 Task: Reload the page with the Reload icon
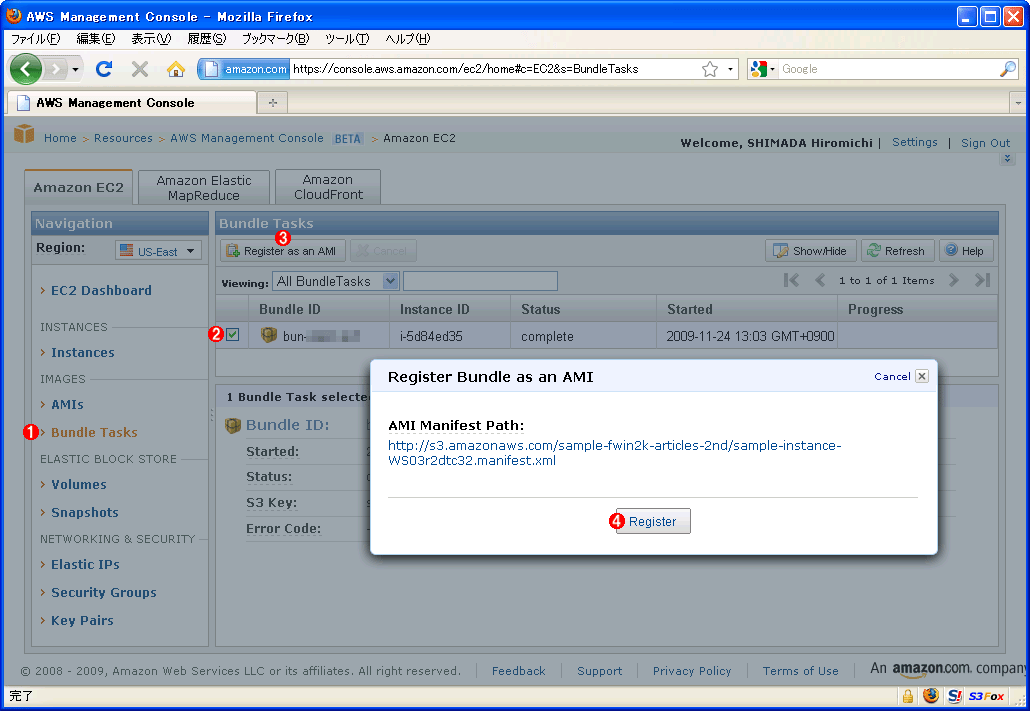(x=104, y=68)
